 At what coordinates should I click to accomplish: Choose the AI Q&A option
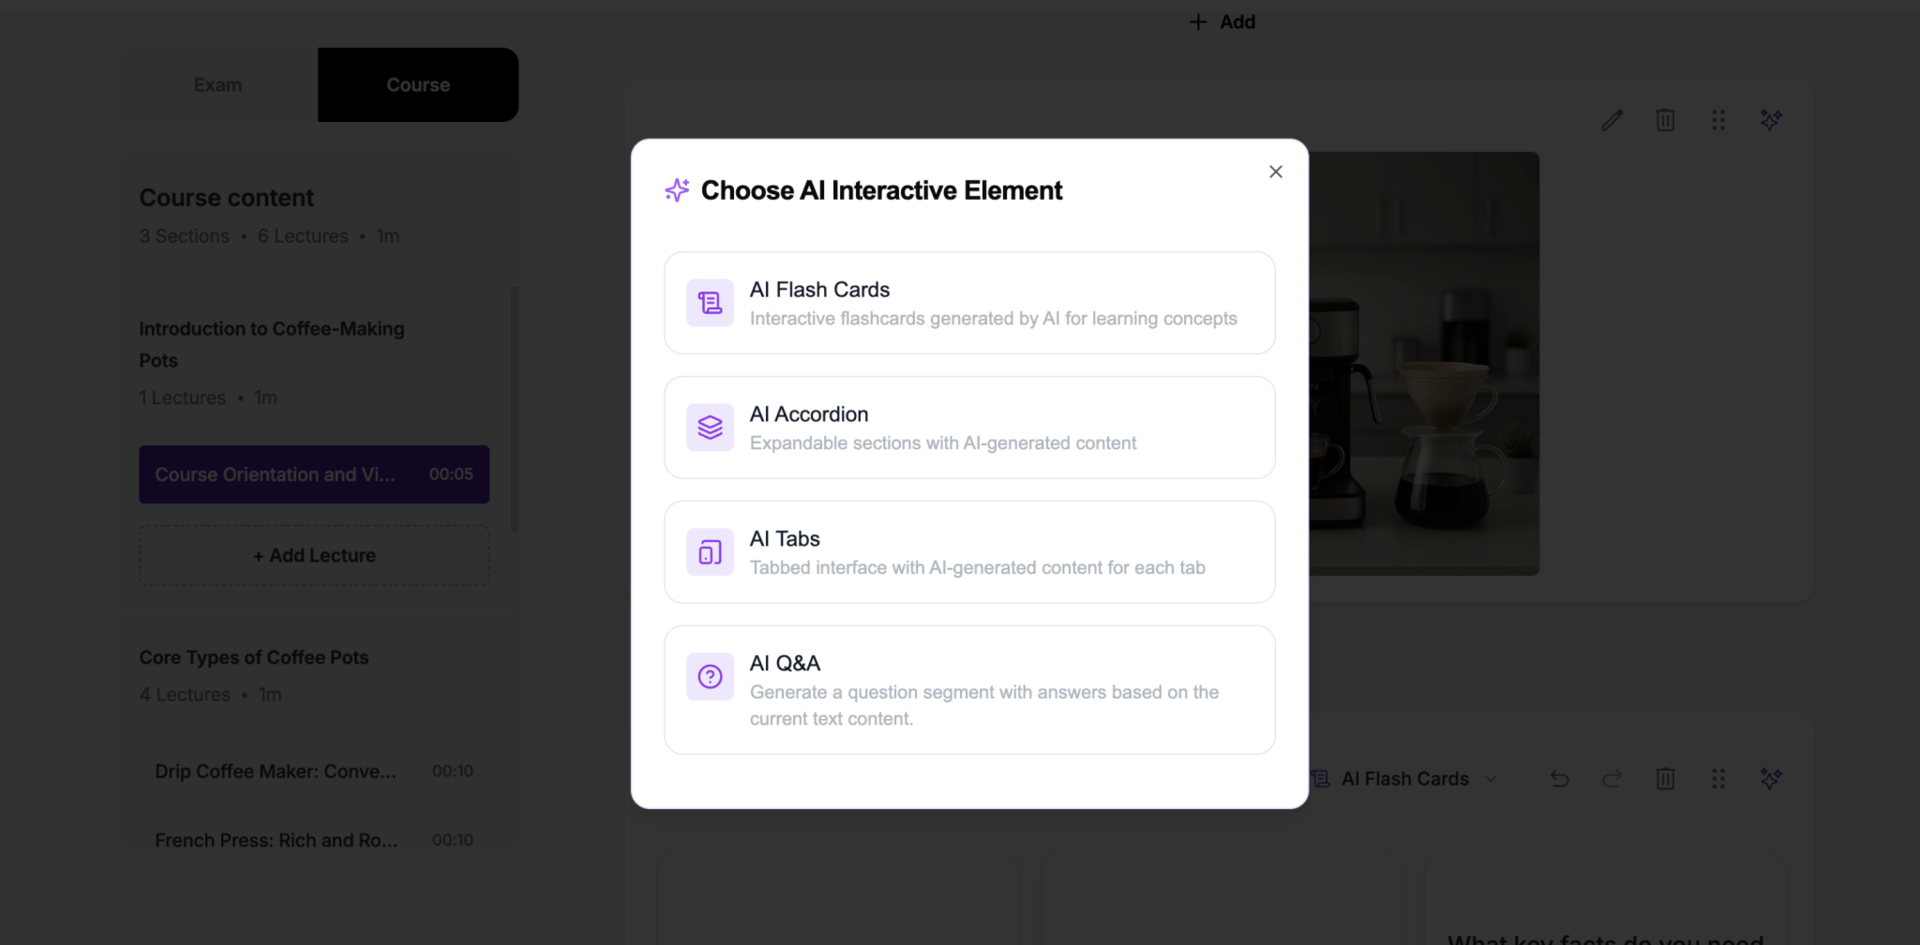[x=968, y=689]
